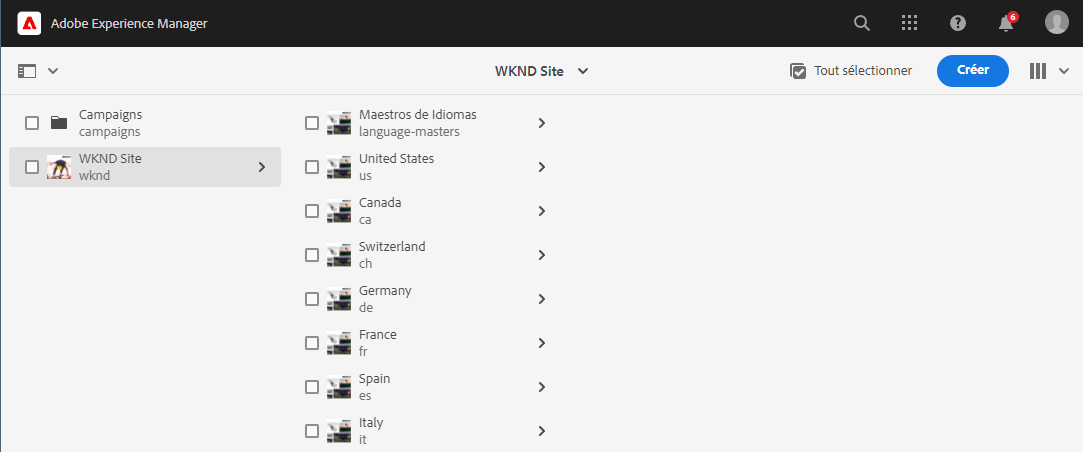Click the Campaigns folder icon
1083x452 pixels.
click(x=59, y=123)
